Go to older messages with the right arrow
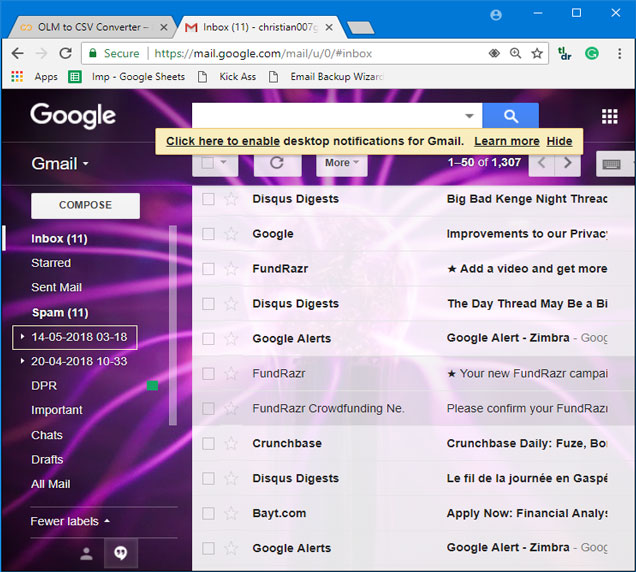The height and width of the screenshot is (572, 636). click(567, 163)
